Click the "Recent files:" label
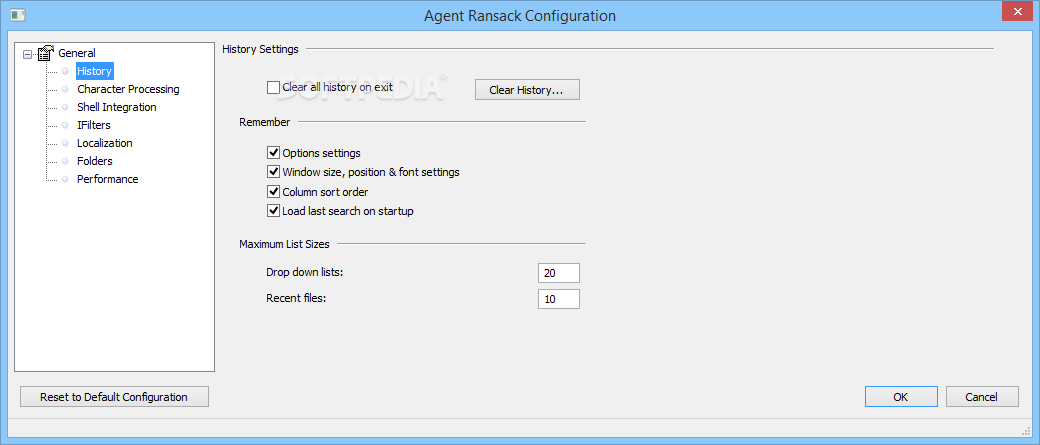Viewport: 1040px width, 445px height. point(296,298)
